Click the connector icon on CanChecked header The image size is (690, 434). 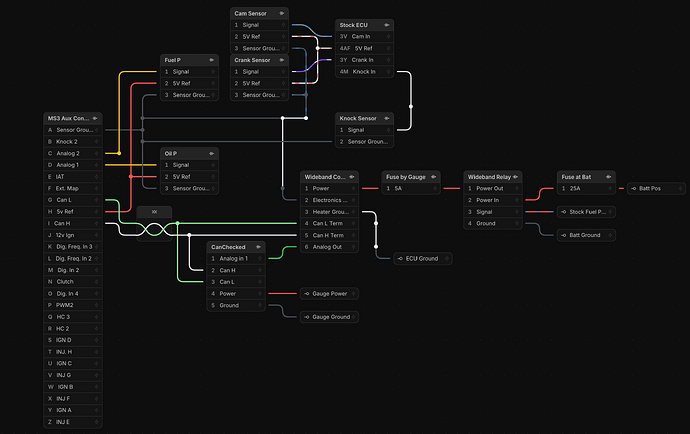coord(258,247)
